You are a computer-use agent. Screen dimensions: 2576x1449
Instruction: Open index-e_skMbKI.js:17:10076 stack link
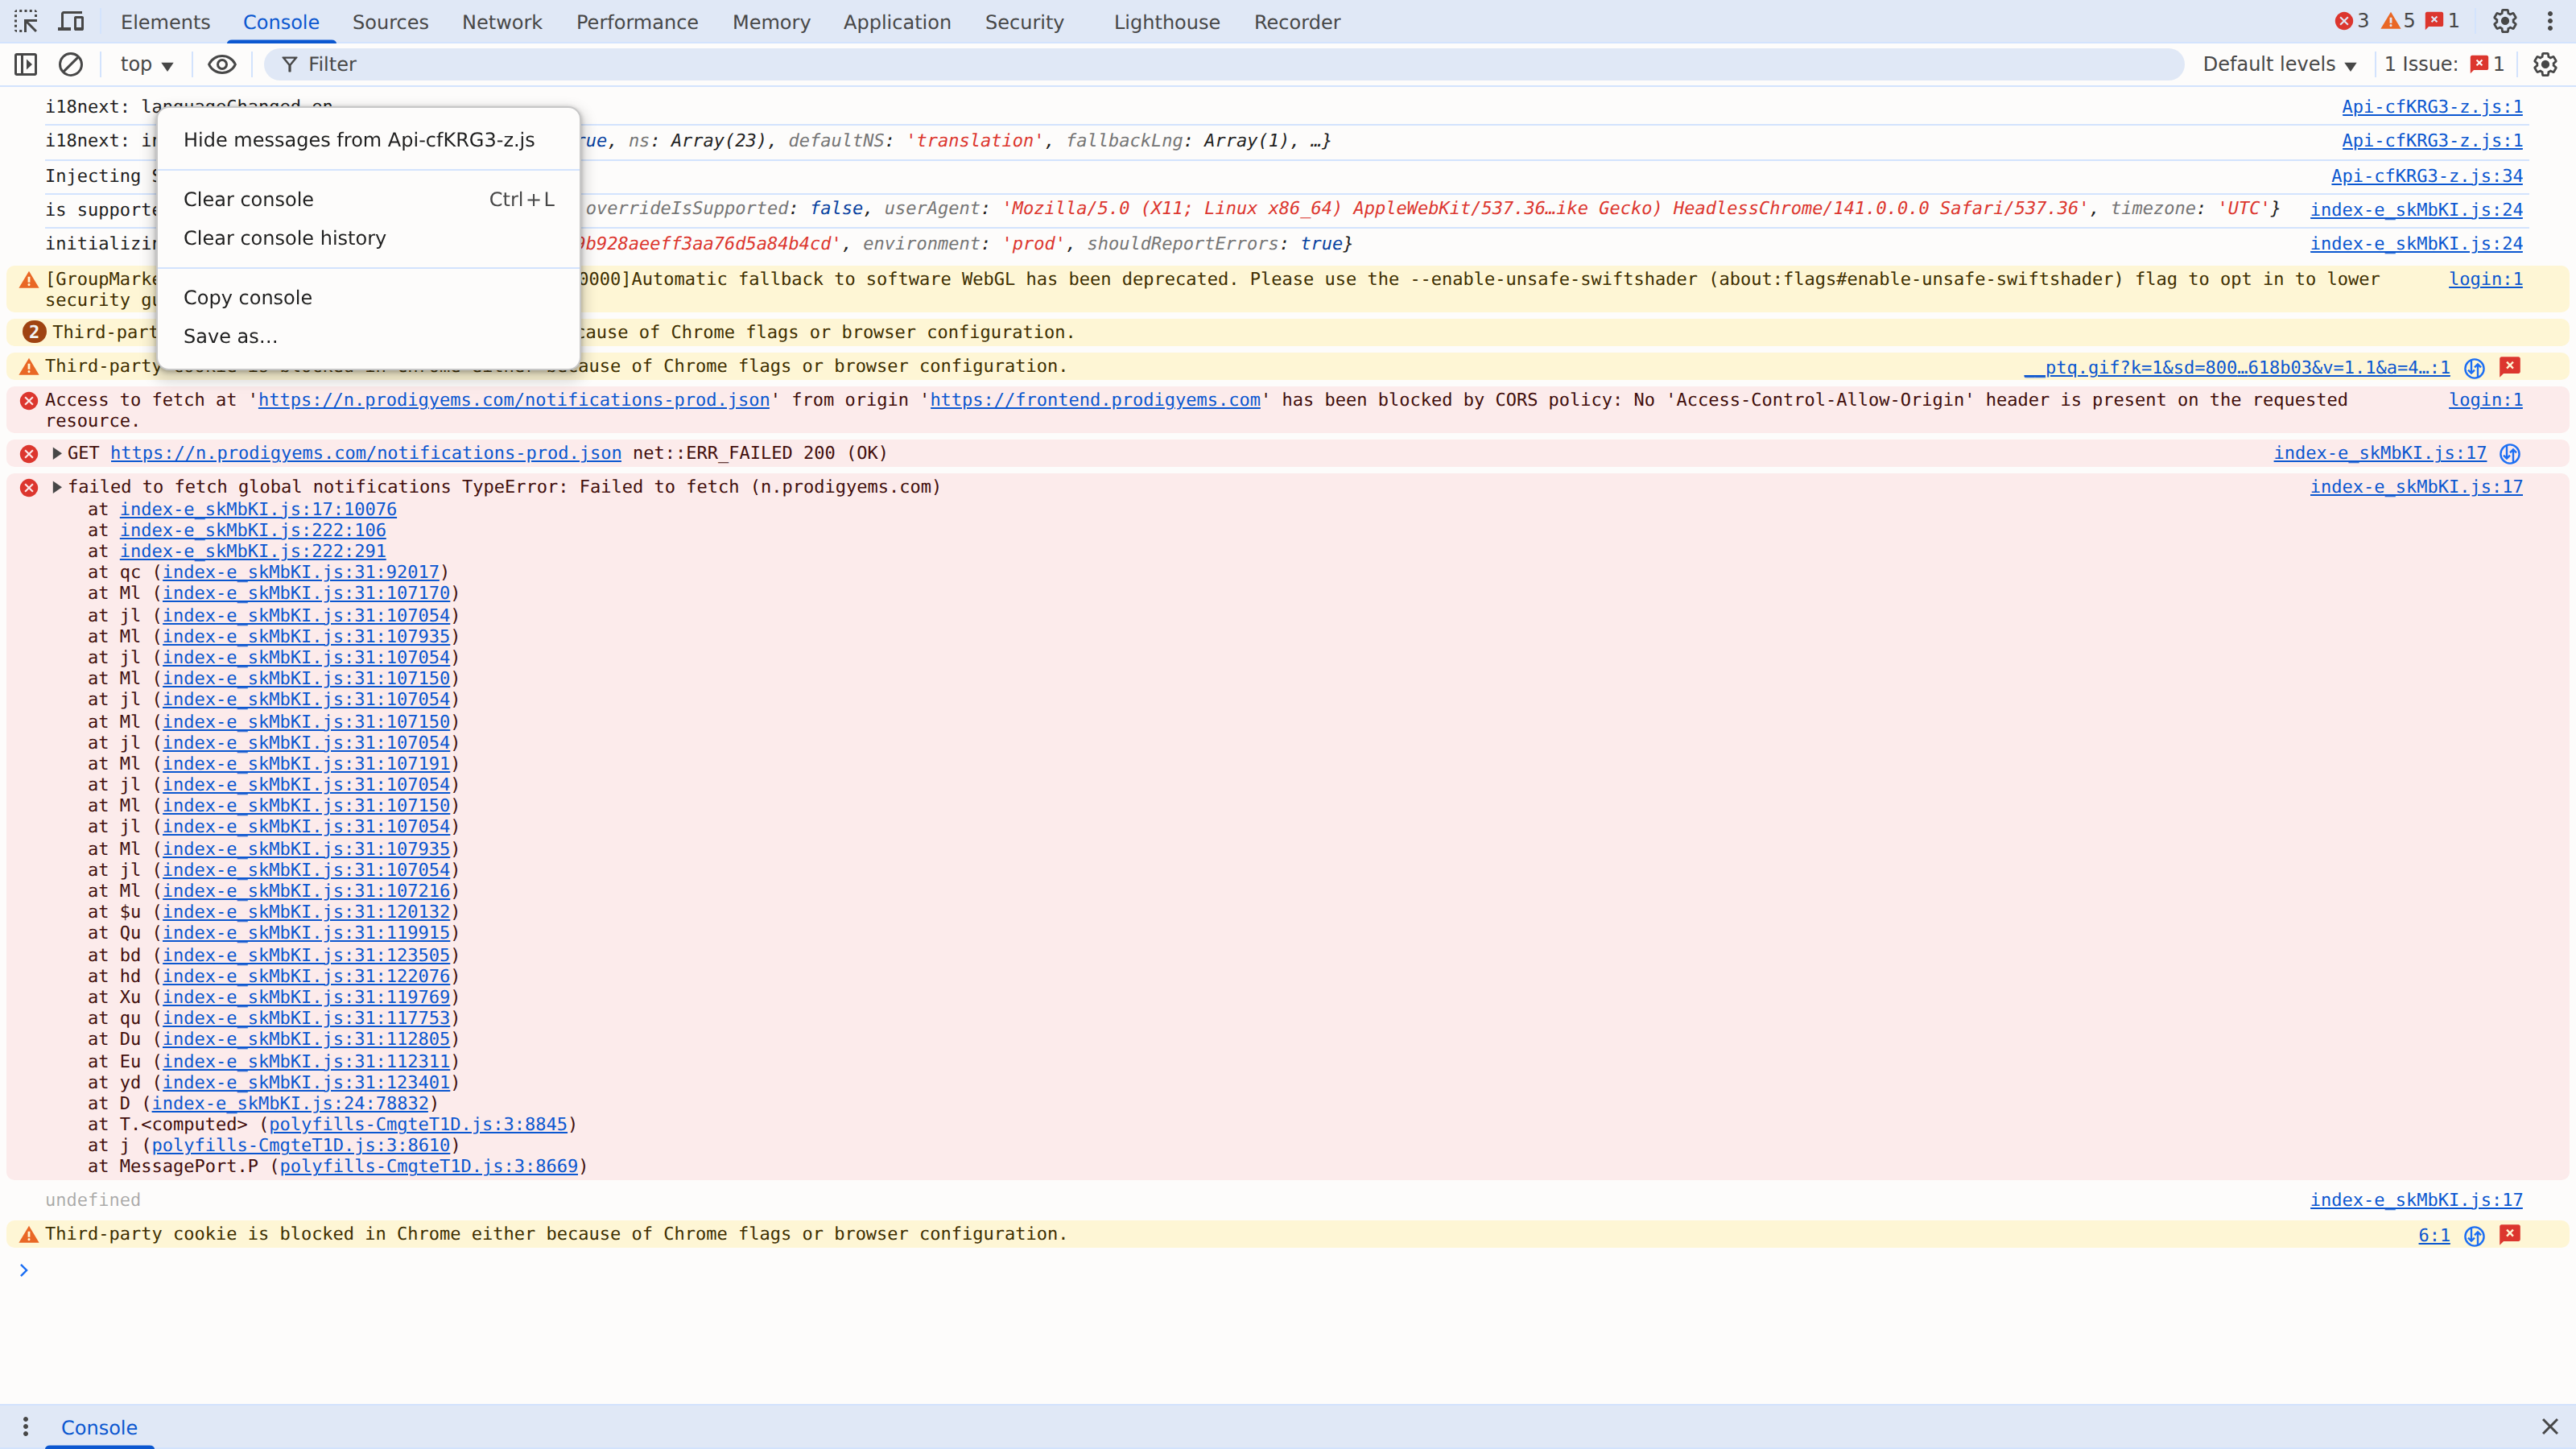click(258, 509)
